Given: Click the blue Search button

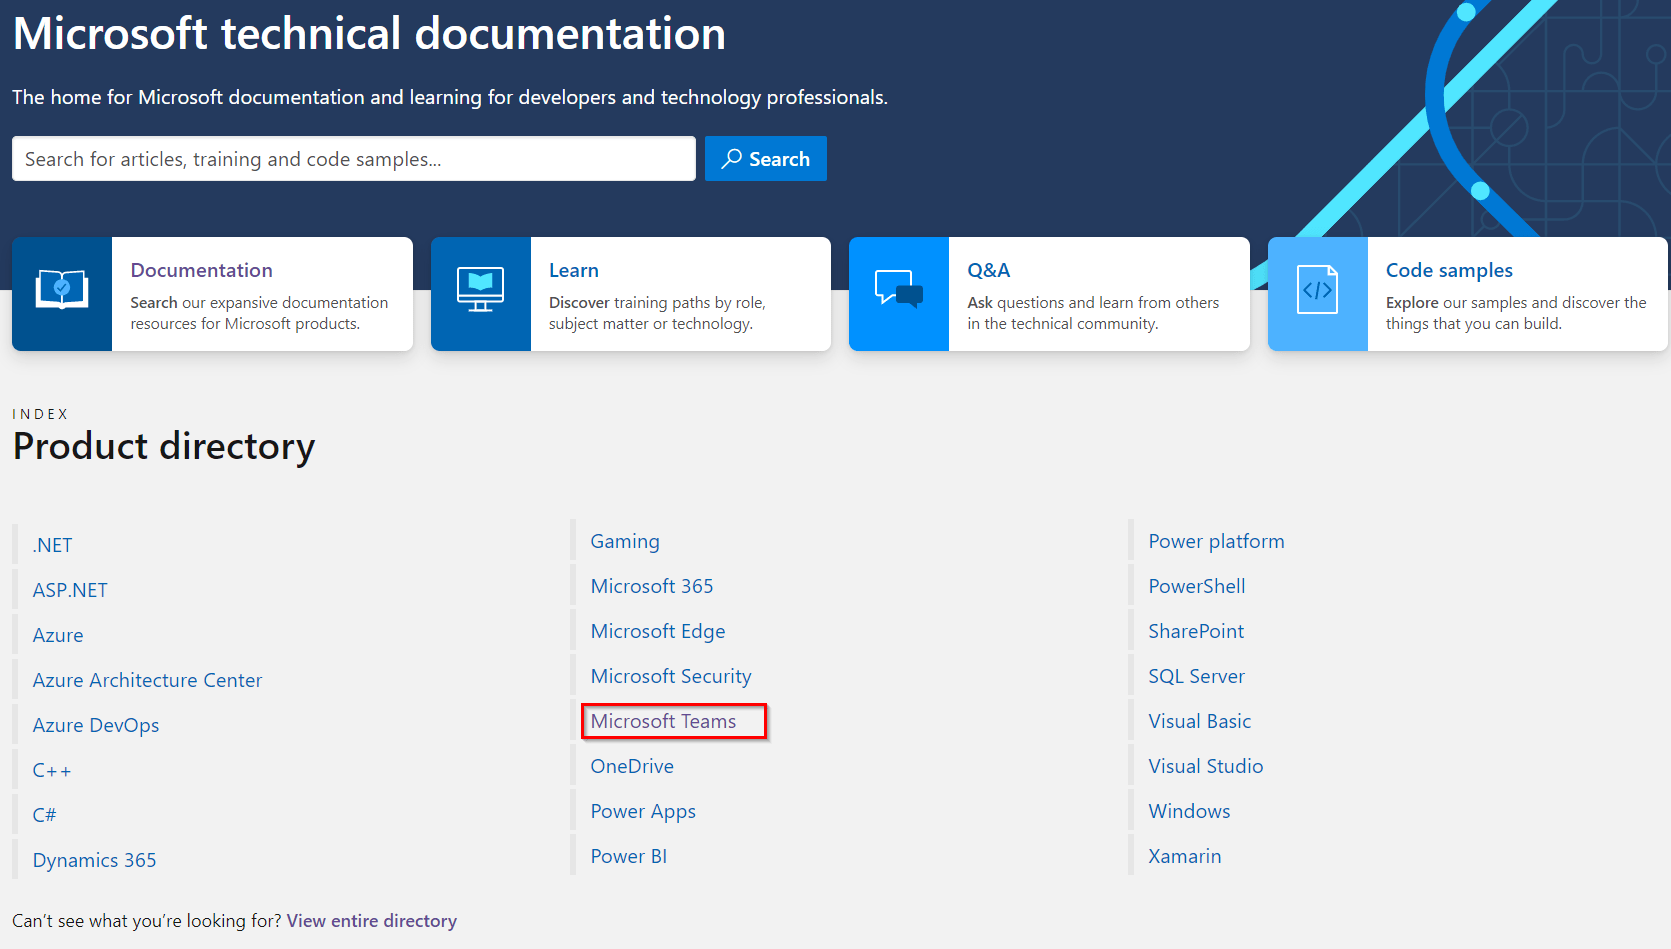Looking at the screenshot, I should point(766,159).
